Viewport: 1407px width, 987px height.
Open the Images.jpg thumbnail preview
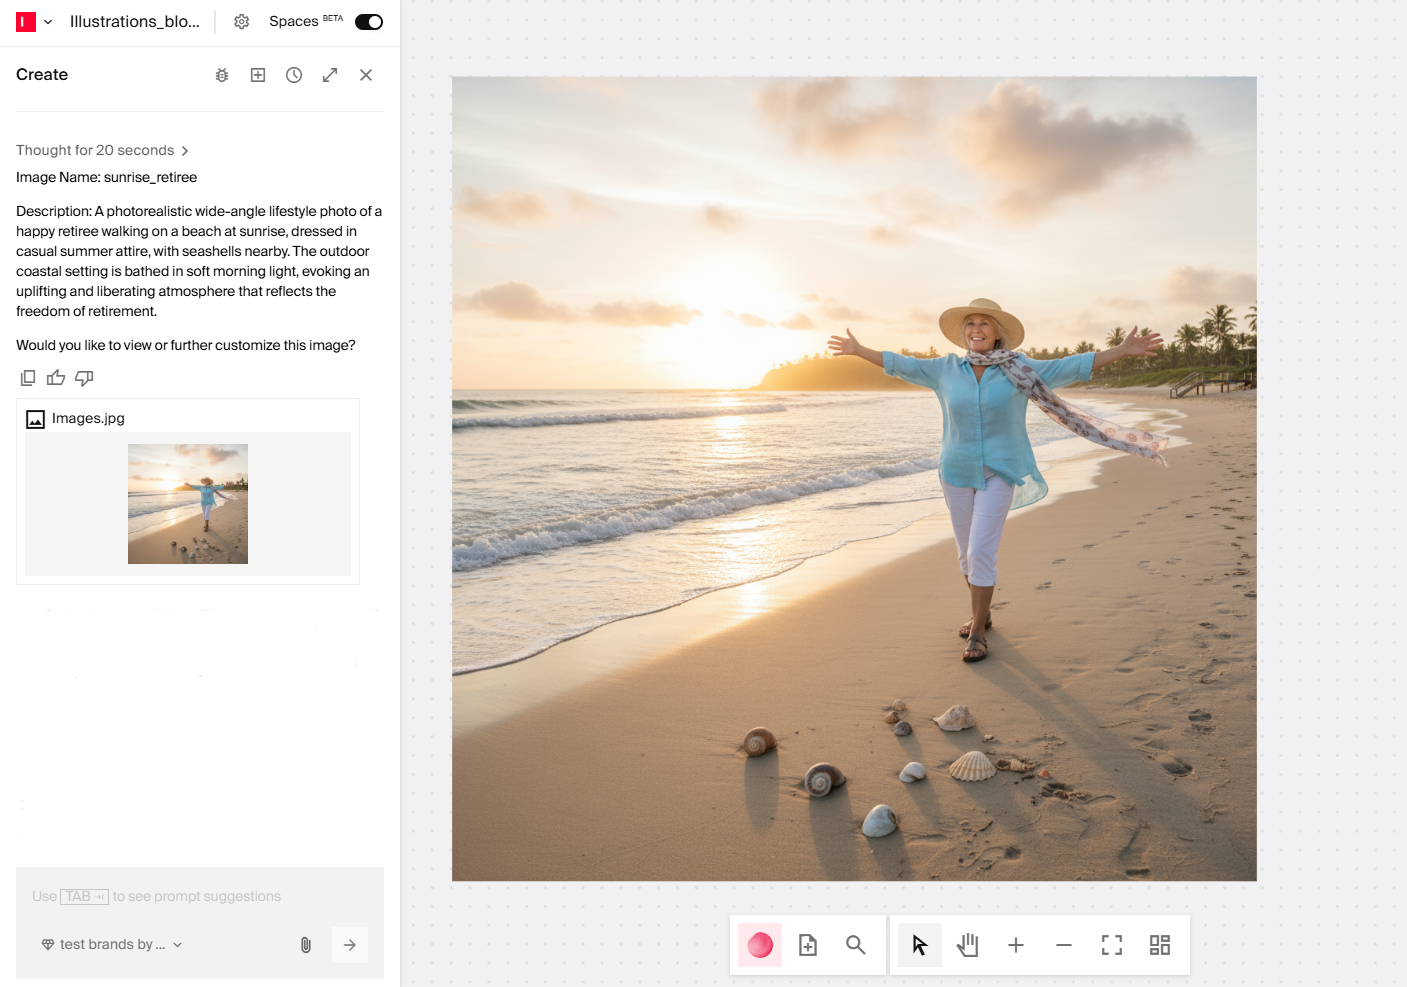[188, 504]
